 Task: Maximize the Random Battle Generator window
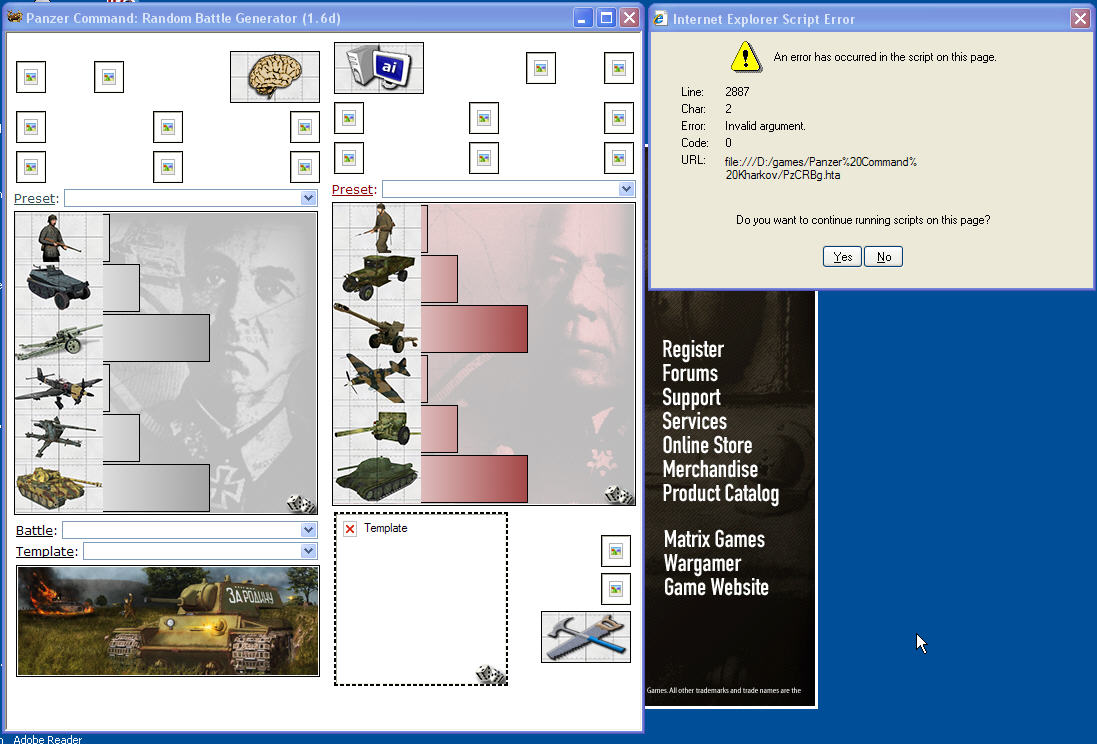point(606,17)
